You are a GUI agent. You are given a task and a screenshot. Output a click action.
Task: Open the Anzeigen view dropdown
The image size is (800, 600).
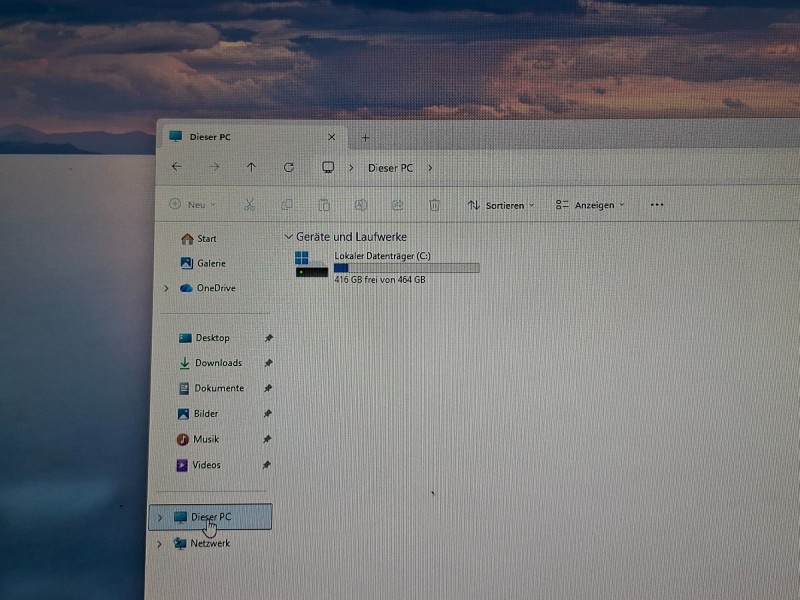(590, 205)
